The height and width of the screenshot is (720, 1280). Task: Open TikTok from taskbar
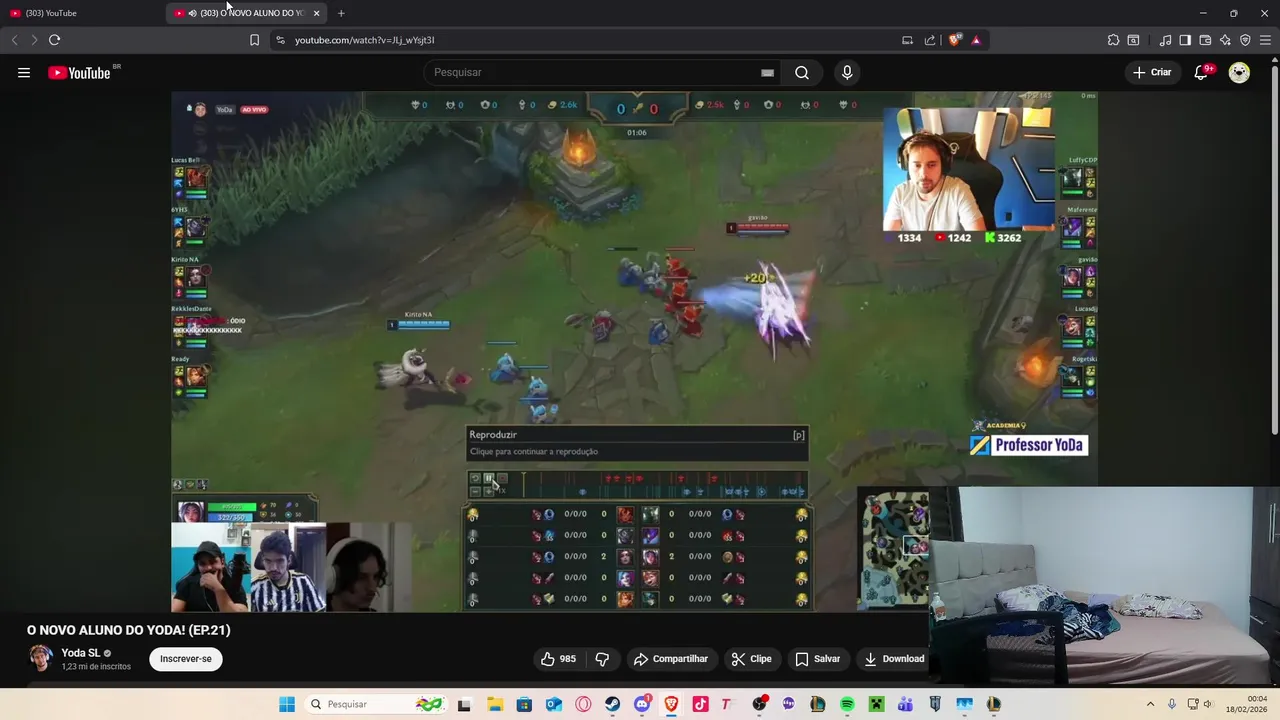tap(700, 704)
